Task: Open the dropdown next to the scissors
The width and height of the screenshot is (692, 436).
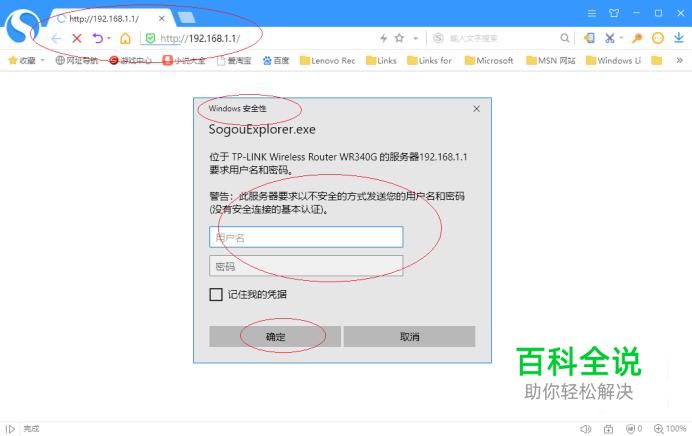Action: (621, 38)
